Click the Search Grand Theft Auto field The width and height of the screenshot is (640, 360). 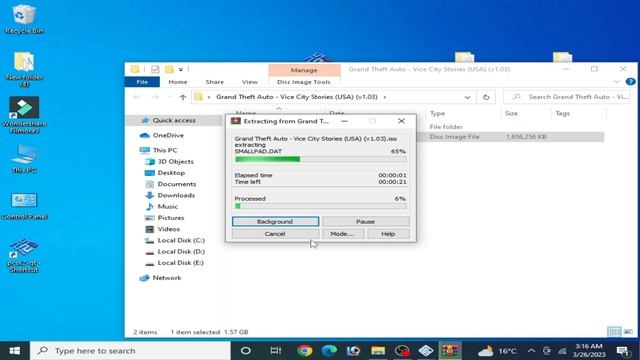(x=567, y=97)
